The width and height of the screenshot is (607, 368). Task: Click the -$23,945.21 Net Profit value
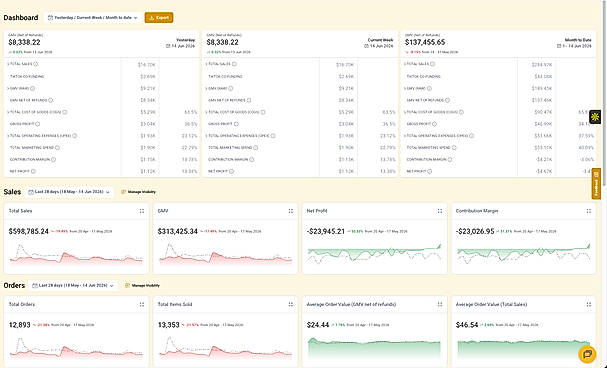326,231
